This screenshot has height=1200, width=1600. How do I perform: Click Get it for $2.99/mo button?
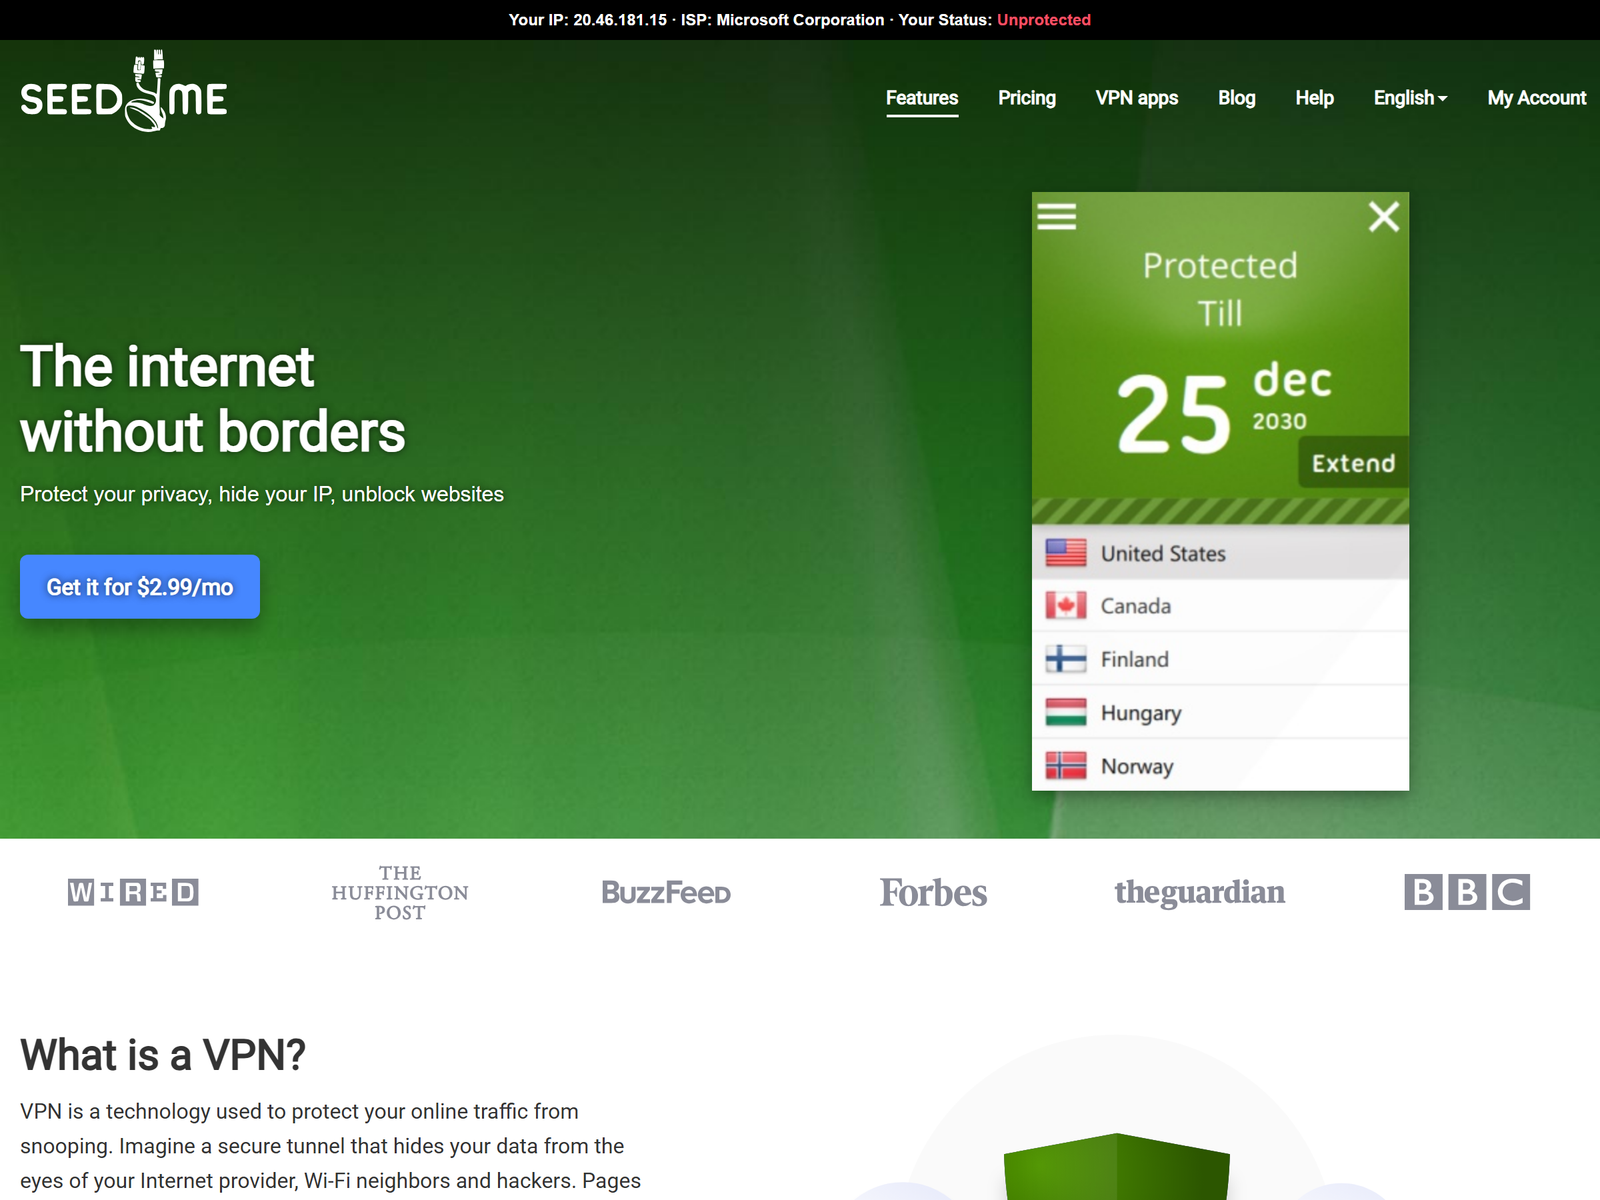[140, 587]
